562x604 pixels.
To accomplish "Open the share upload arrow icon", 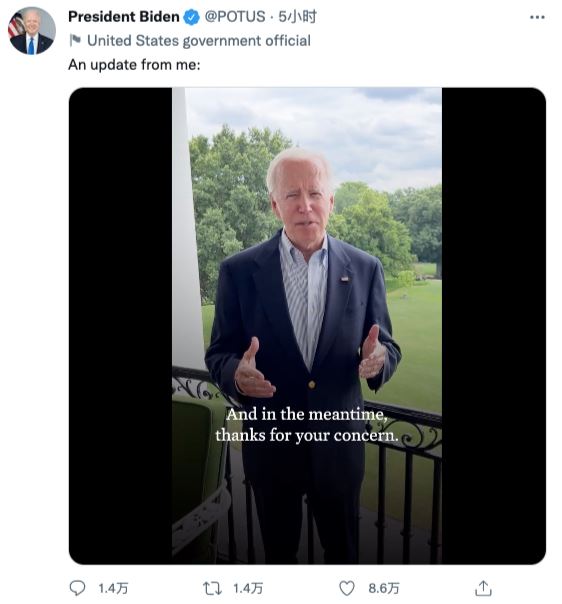I will [483, 588].
